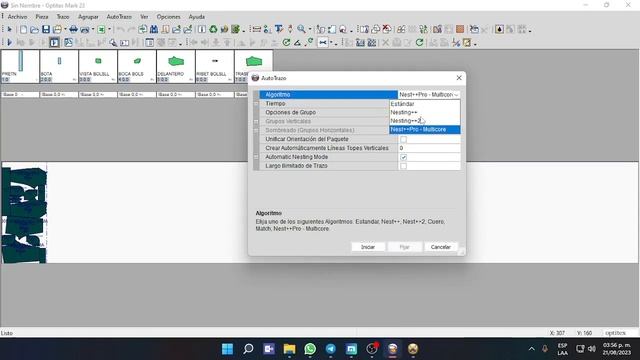
Task: Open the Agrupar menu
Action: 88,17
